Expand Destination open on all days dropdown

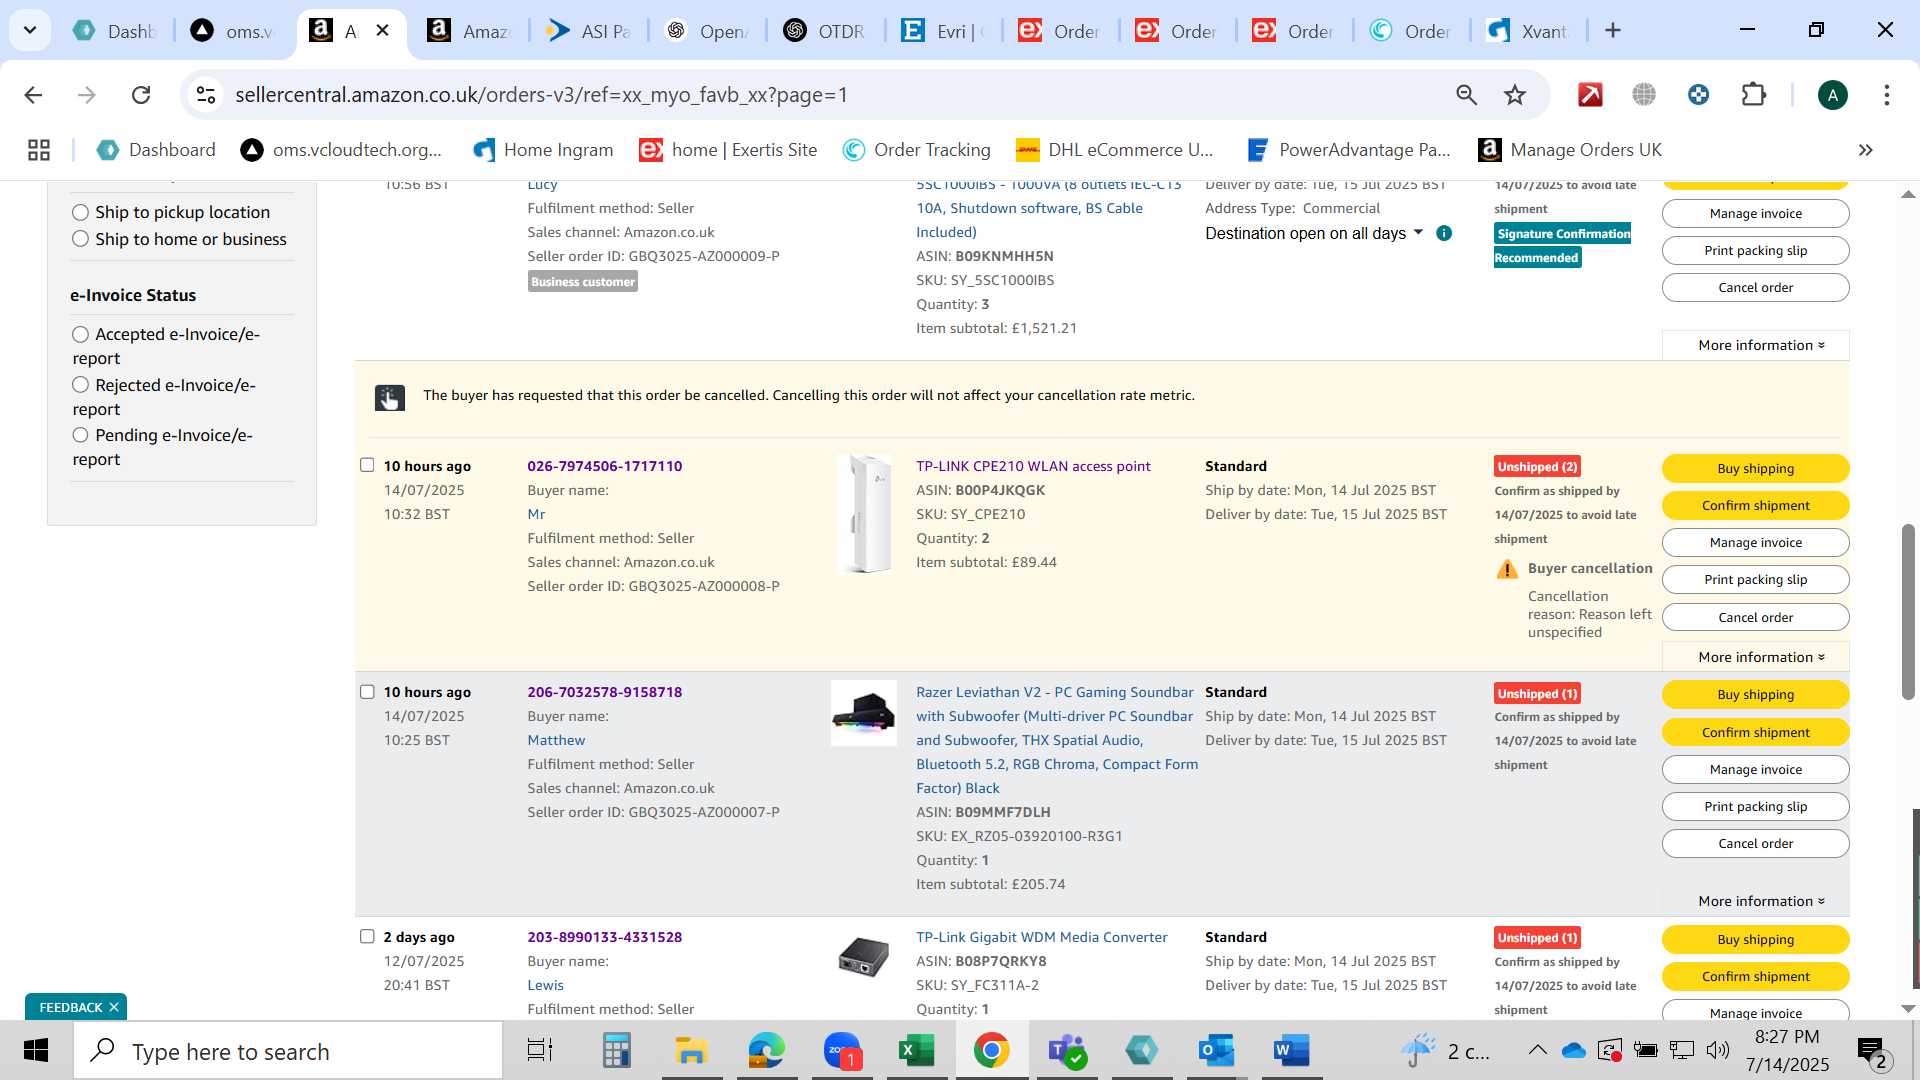[x=1314, y=233]
